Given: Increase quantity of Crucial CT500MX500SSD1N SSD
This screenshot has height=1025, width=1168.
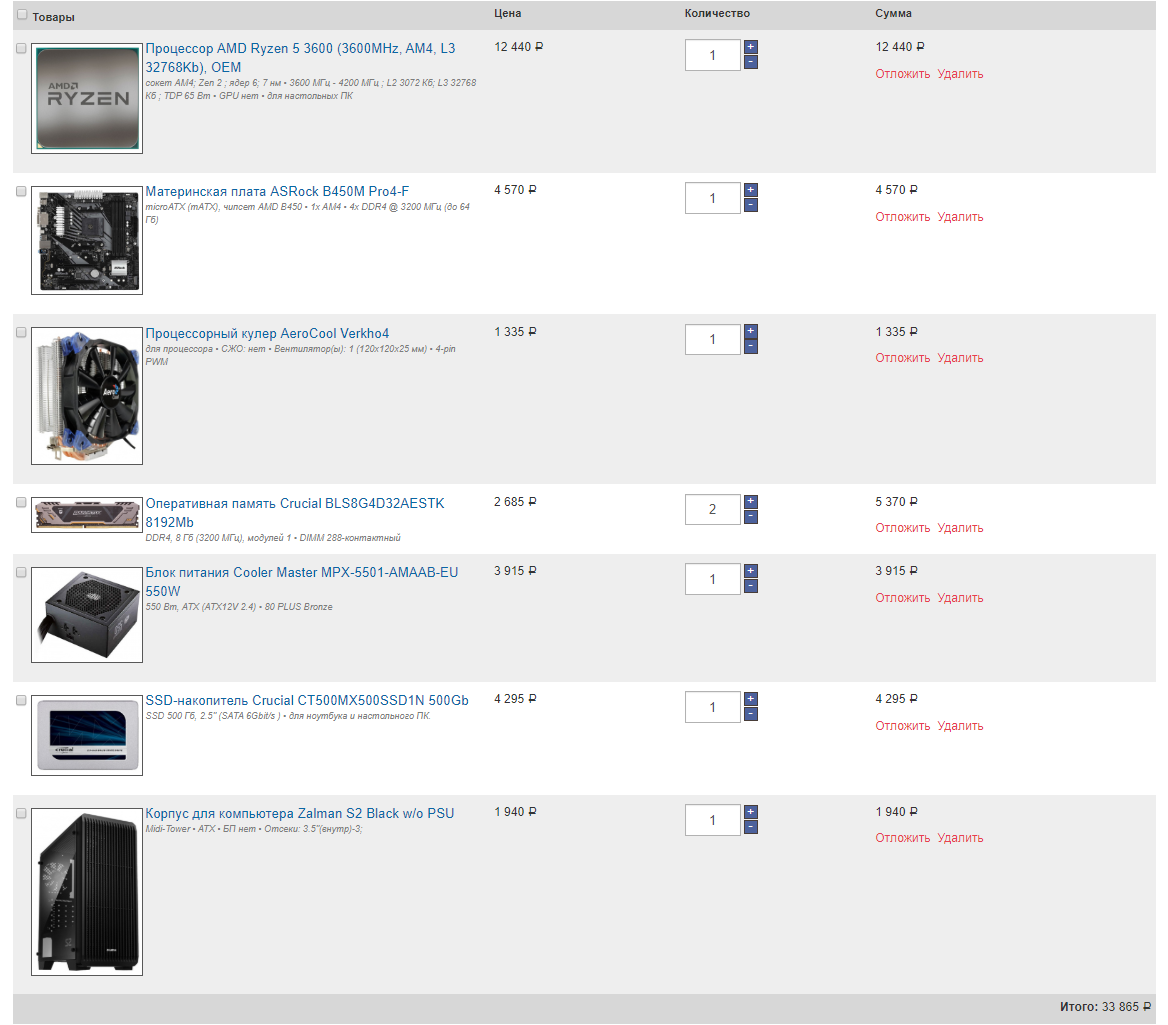Looking at the screenshot, I should point(751,699).
